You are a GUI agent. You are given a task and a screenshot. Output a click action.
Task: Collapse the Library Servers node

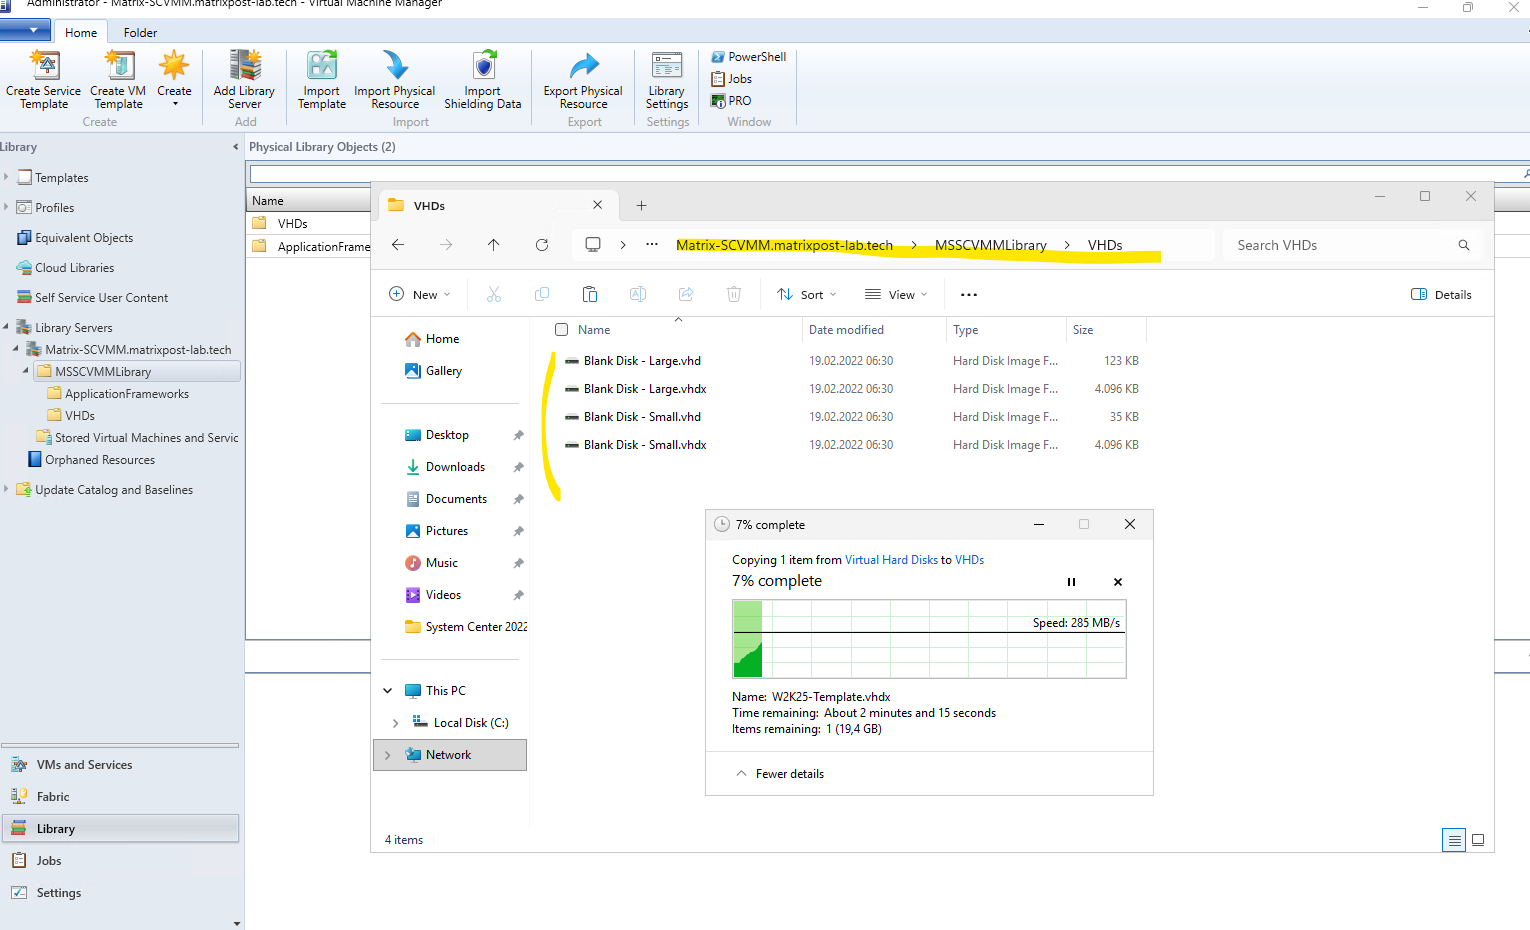pos(6,327)
